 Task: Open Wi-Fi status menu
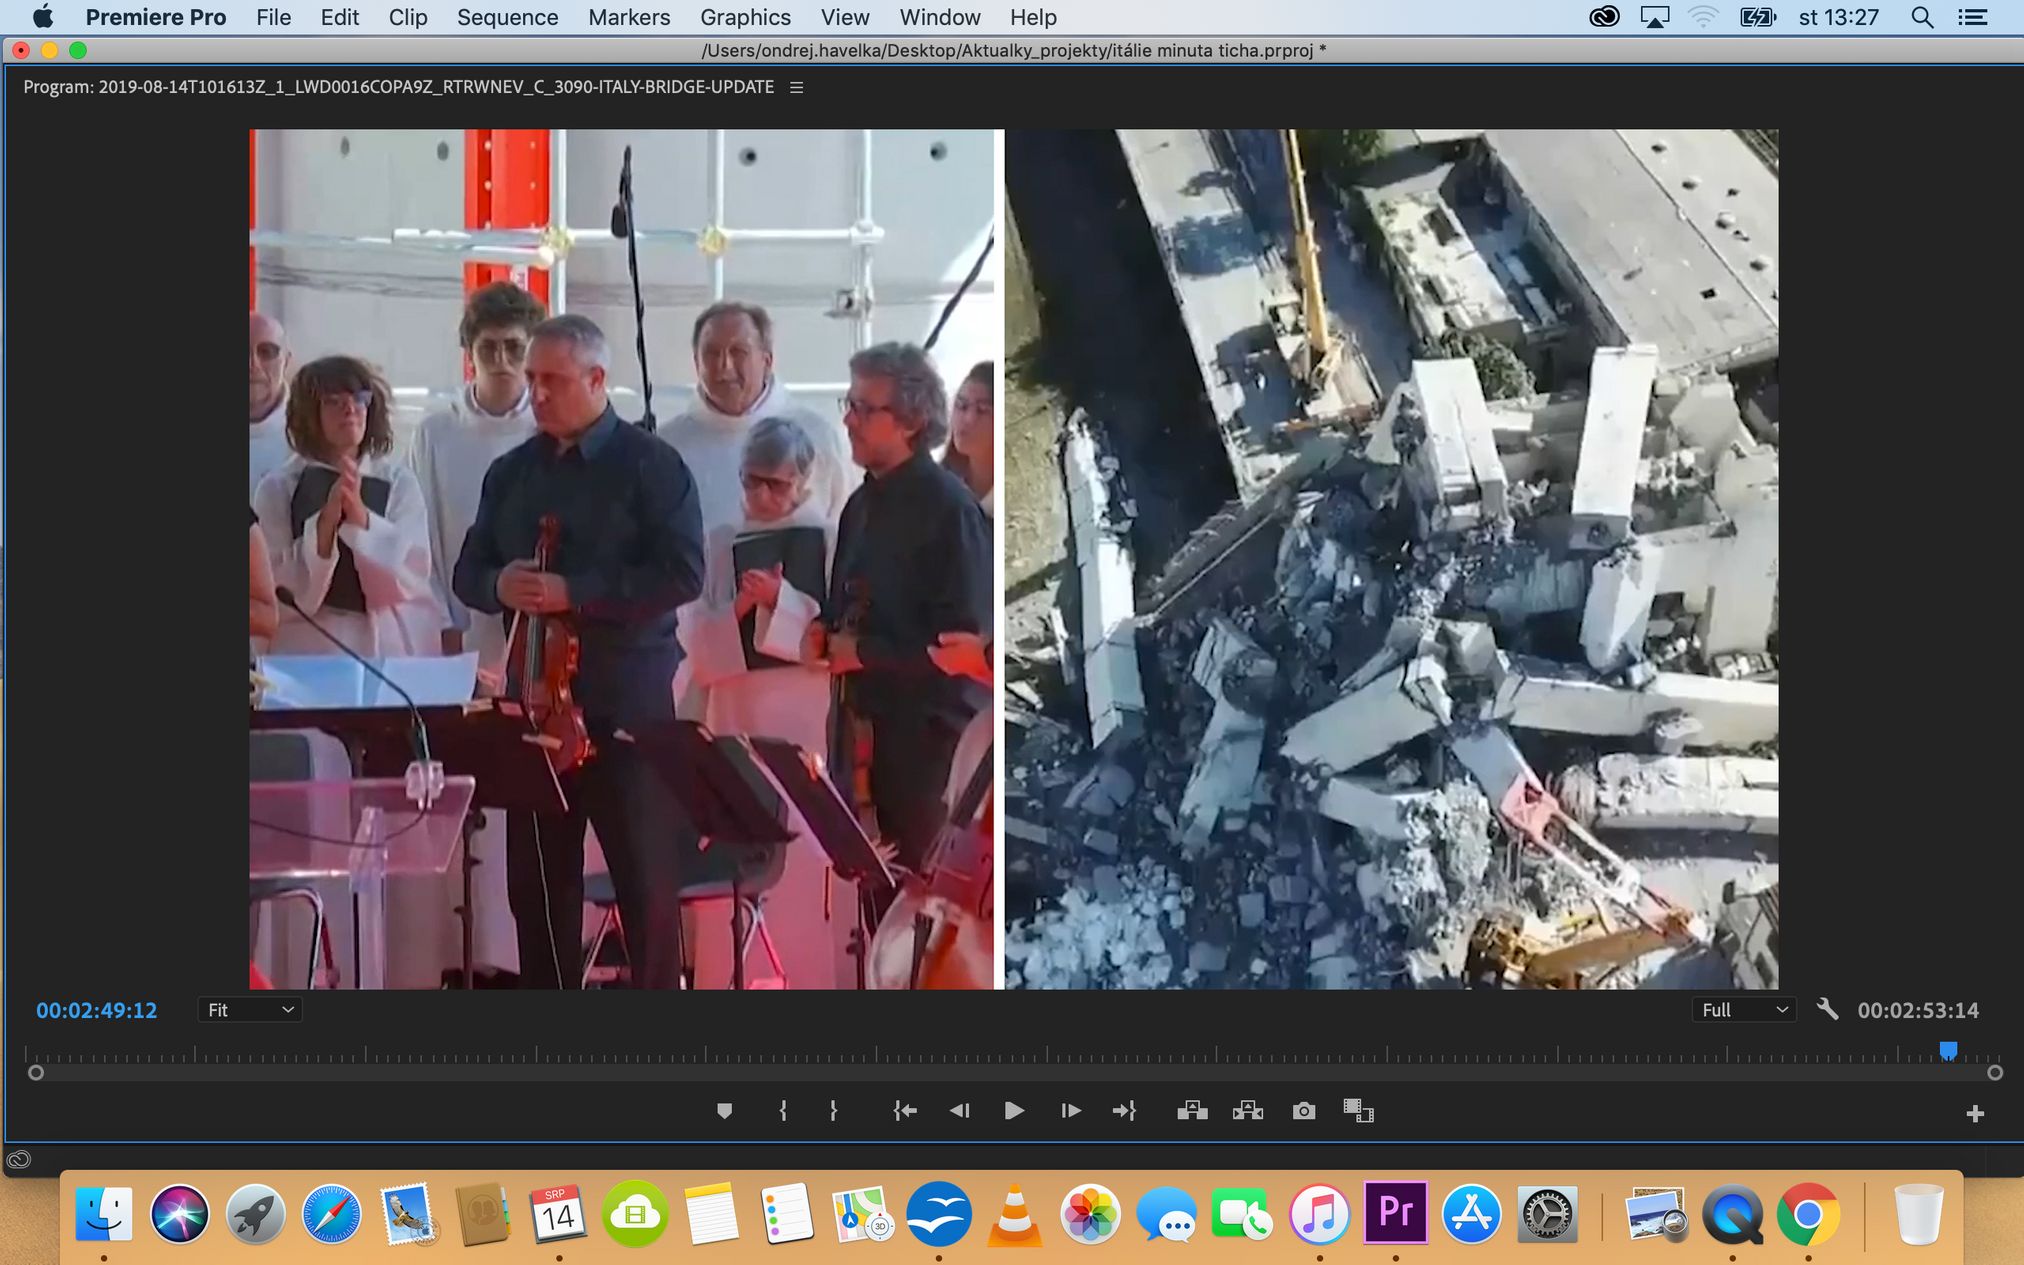click(1703, 17)
